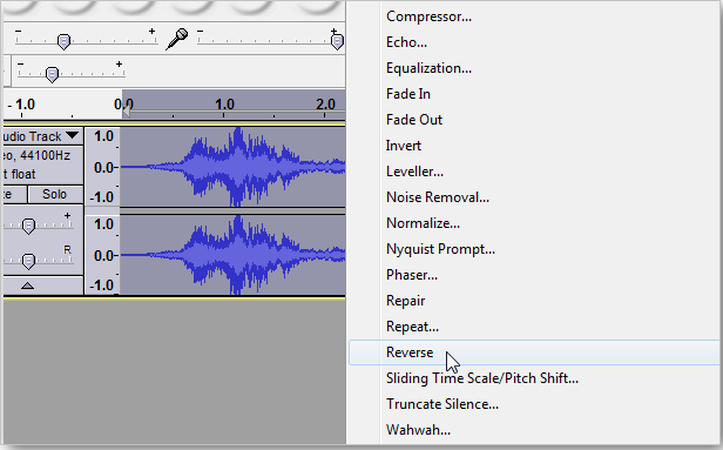Open the Compressor effect
Screen dimensions: 723x450
pos(429,16)
